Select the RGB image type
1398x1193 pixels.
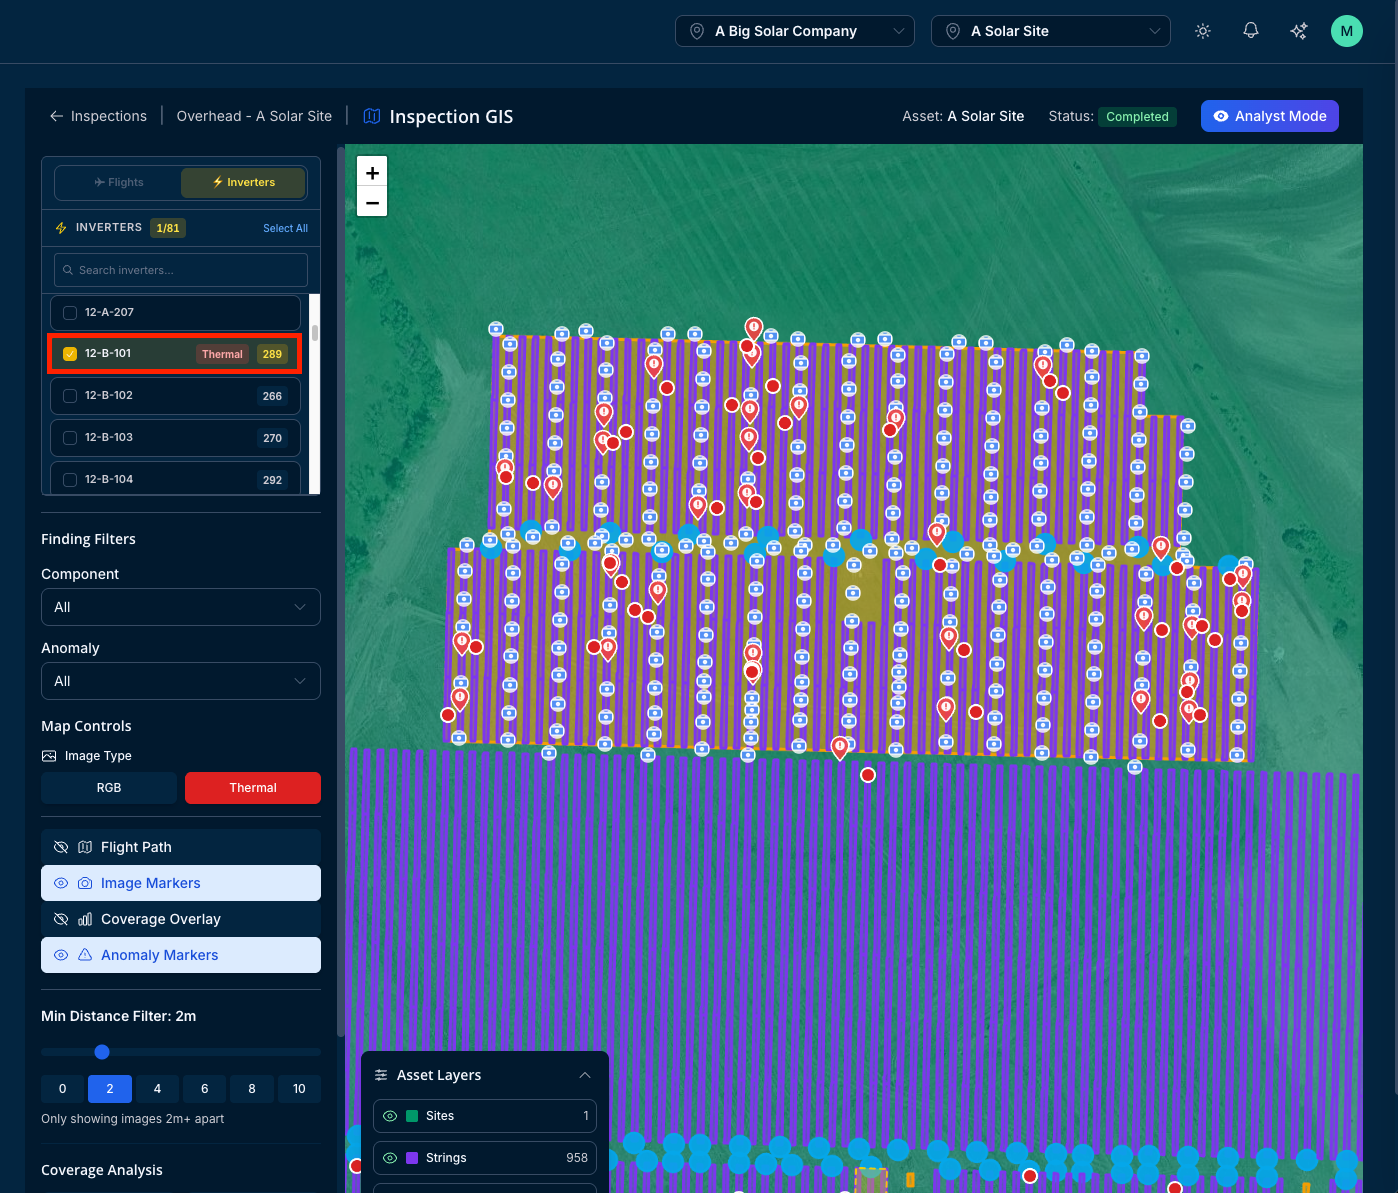(109, 788)
